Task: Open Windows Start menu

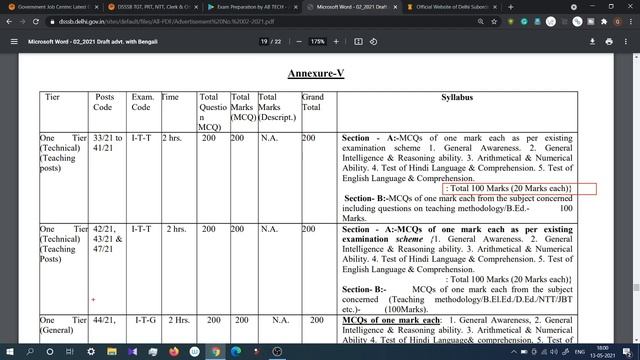Action: coord(9,351)
